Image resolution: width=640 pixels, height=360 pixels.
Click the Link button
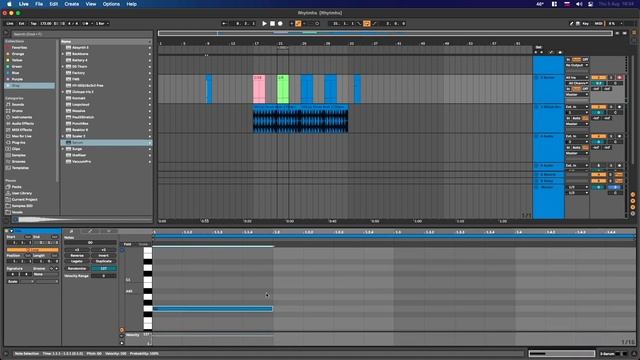tap(10, 24)
